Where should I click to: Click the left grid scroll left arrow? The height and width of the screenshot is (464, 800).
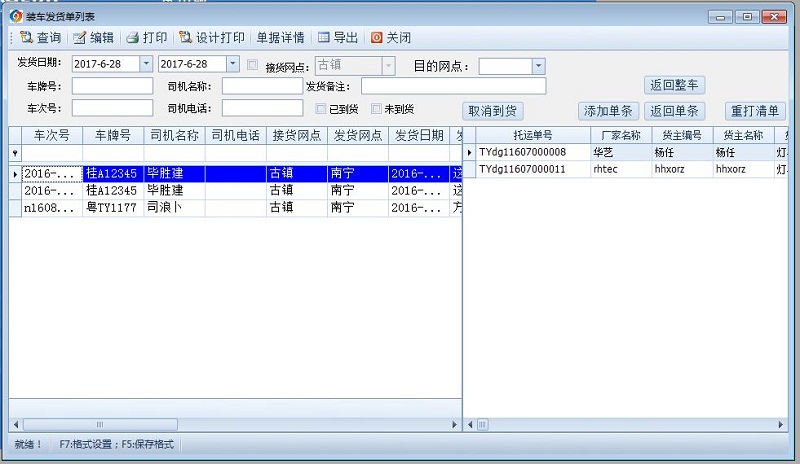coord(16,424)
